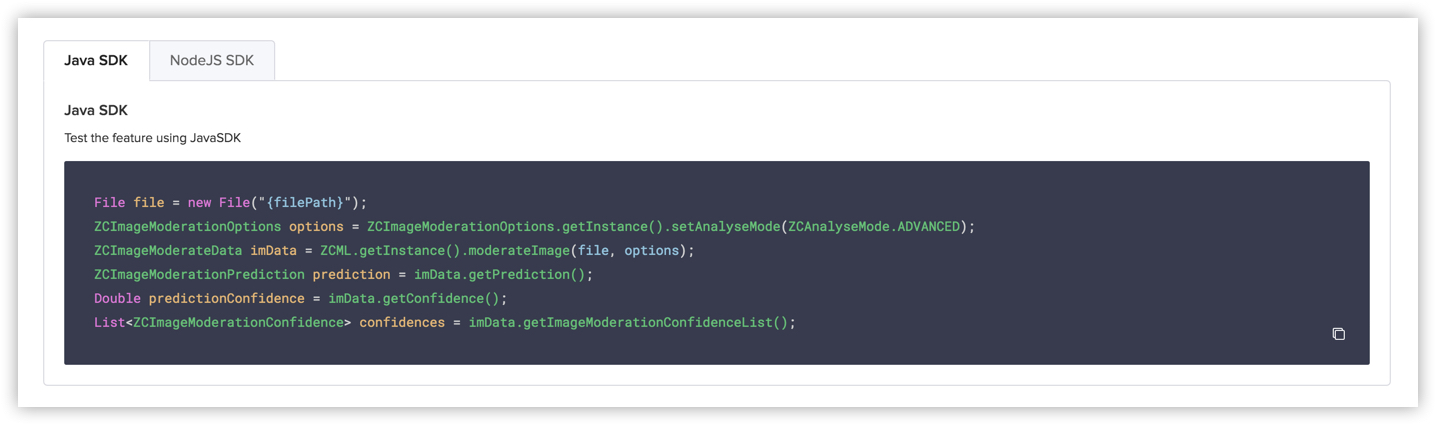Click the 'new' keyword in first line
Image resolution: width=1436 pixels, height=425 pixels.
[x=199, y=202]
